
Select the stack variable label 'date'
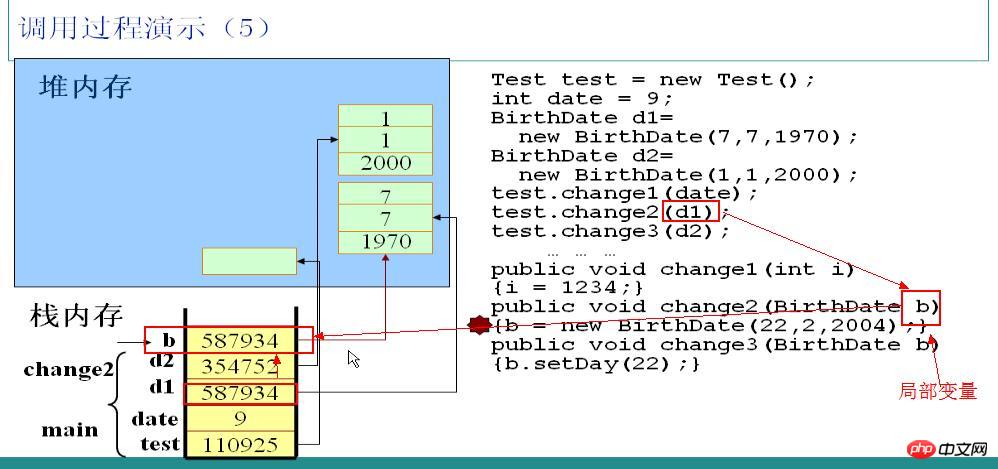point(155,419)
